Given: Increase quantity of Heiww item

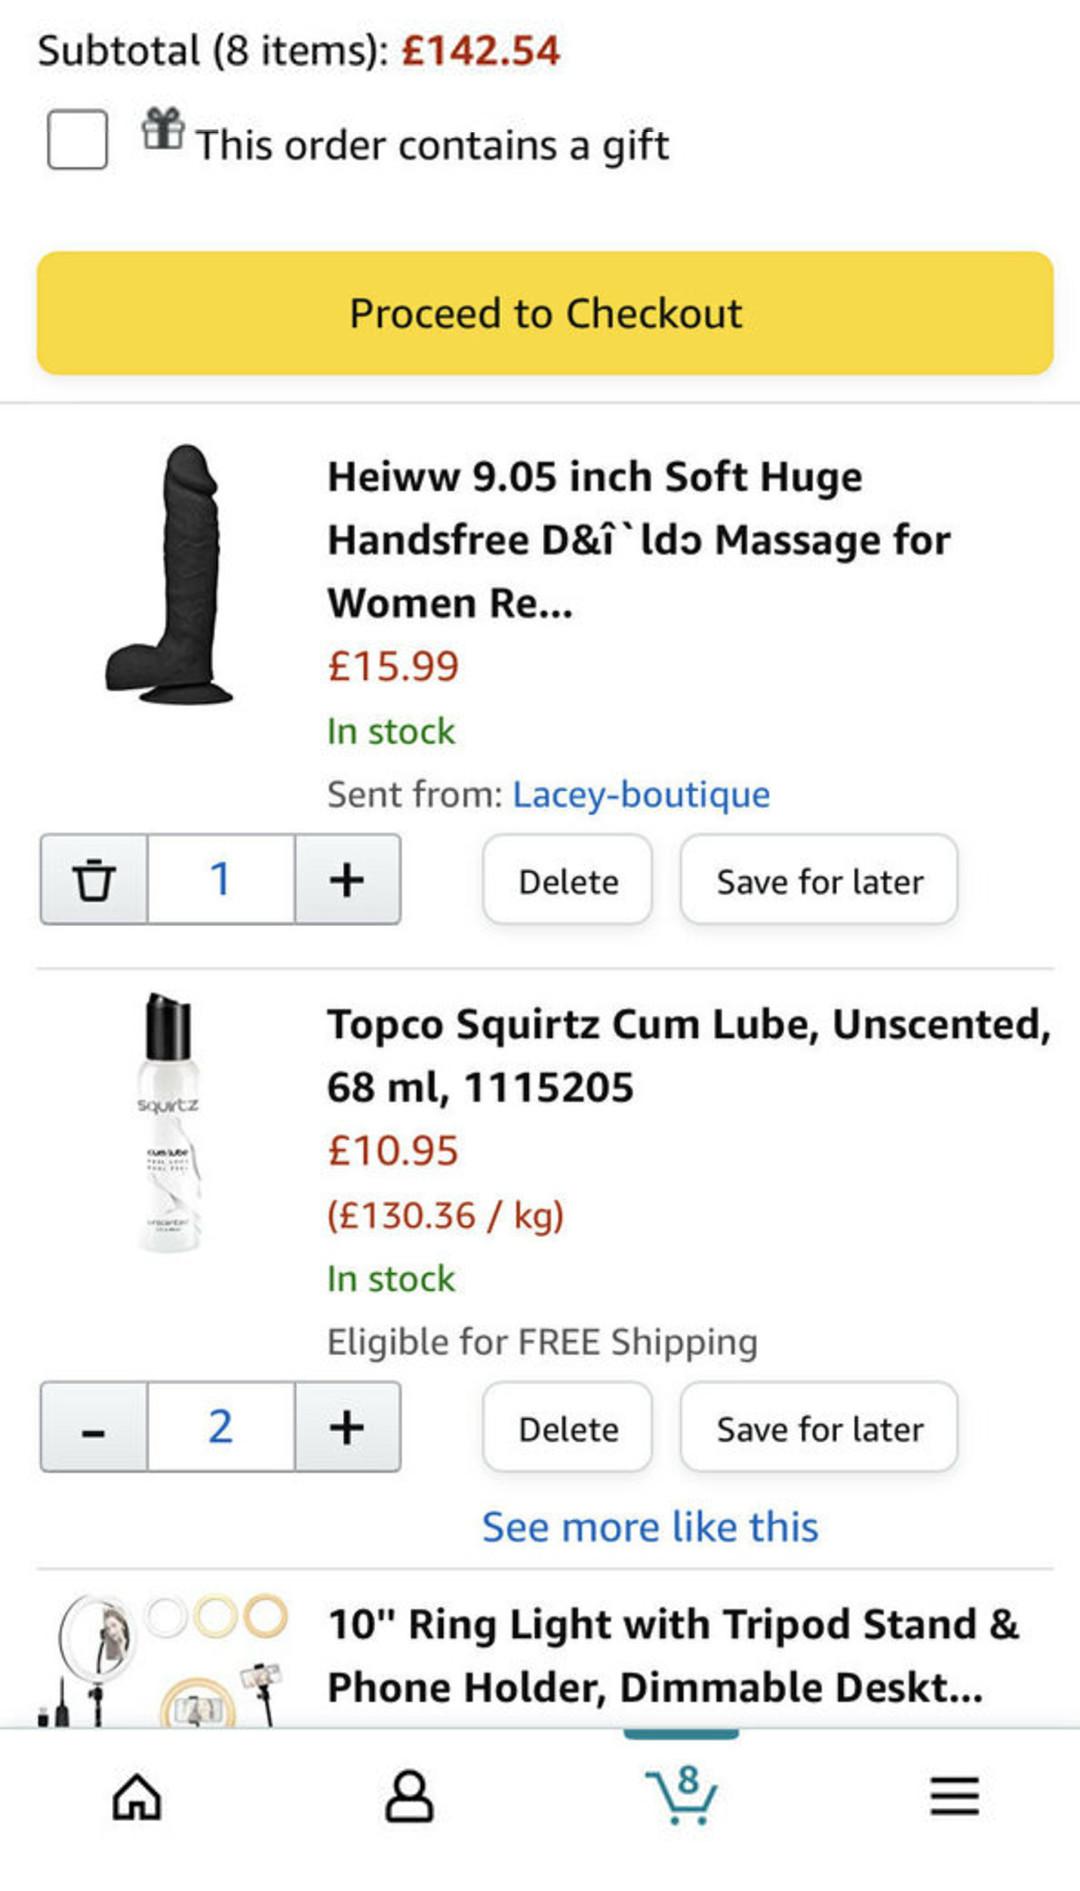Looking at the screenshot, I should pyautogui.click(x=347, y=880).
